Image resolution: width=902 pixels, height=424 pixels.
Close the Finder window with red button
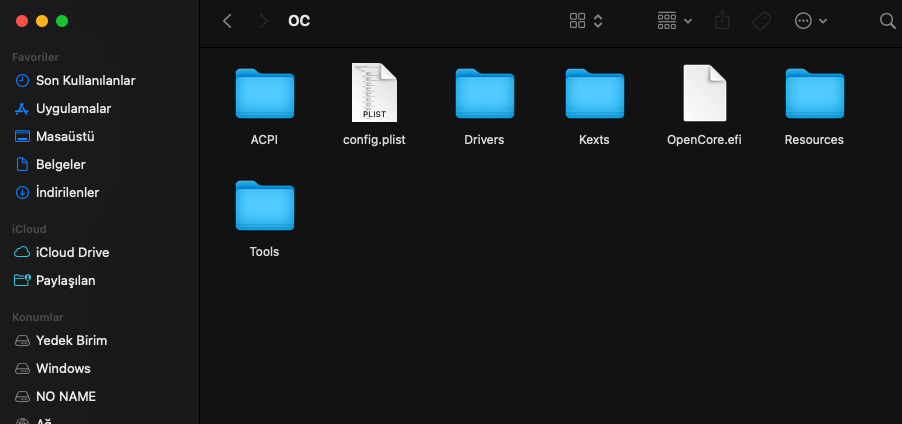[22, 21]
